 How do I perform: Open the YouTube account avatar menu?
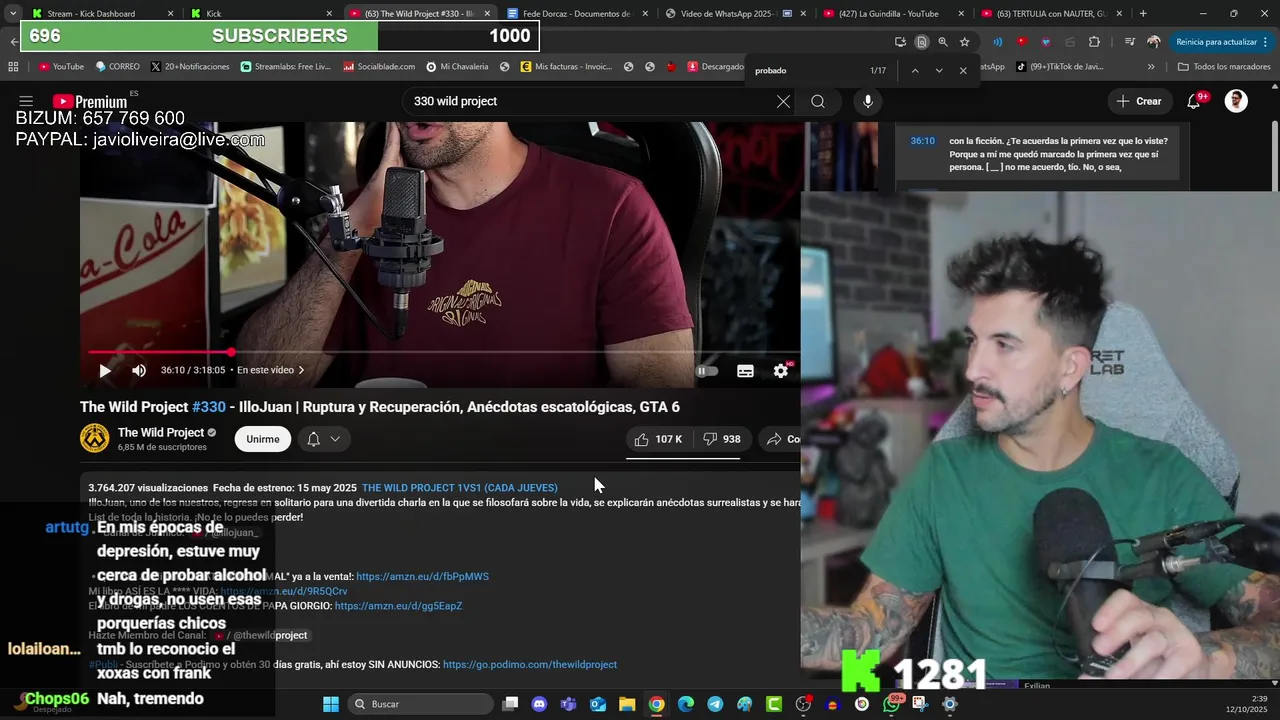click(1236, 101)
